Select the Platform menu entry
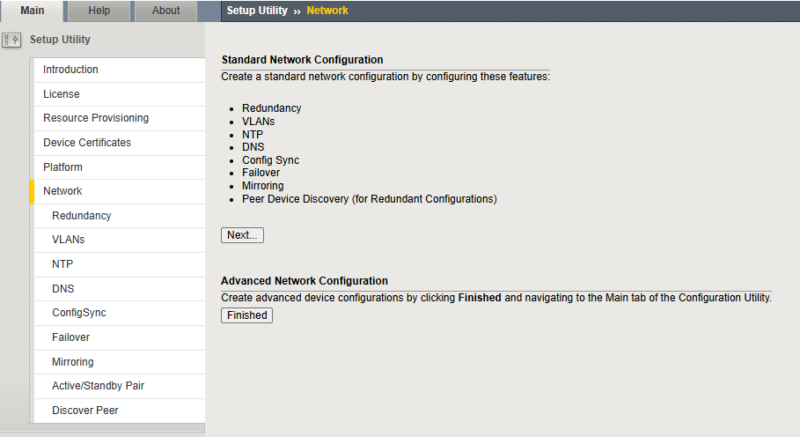The height and width of the screenshot is (437, 800). click(x=119, y=167)
